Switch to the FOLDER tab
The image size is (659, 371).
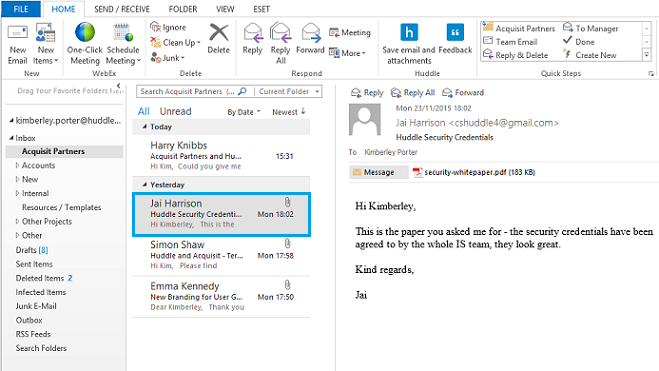(x=183, y=9)
